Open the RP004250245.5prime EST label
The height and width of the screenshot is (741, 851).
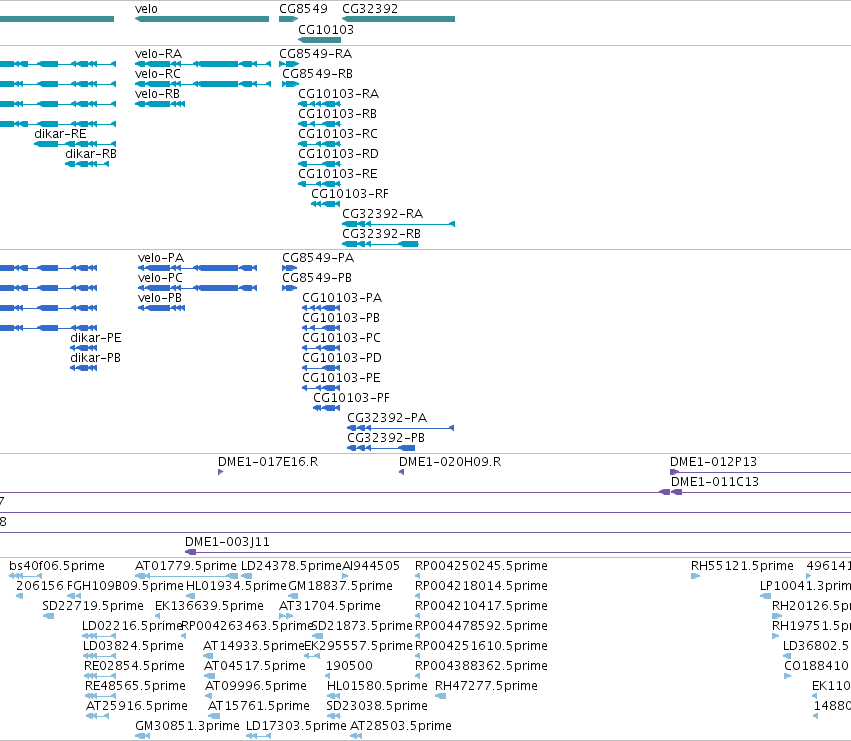pyautogui.click(x=481, y=566)
